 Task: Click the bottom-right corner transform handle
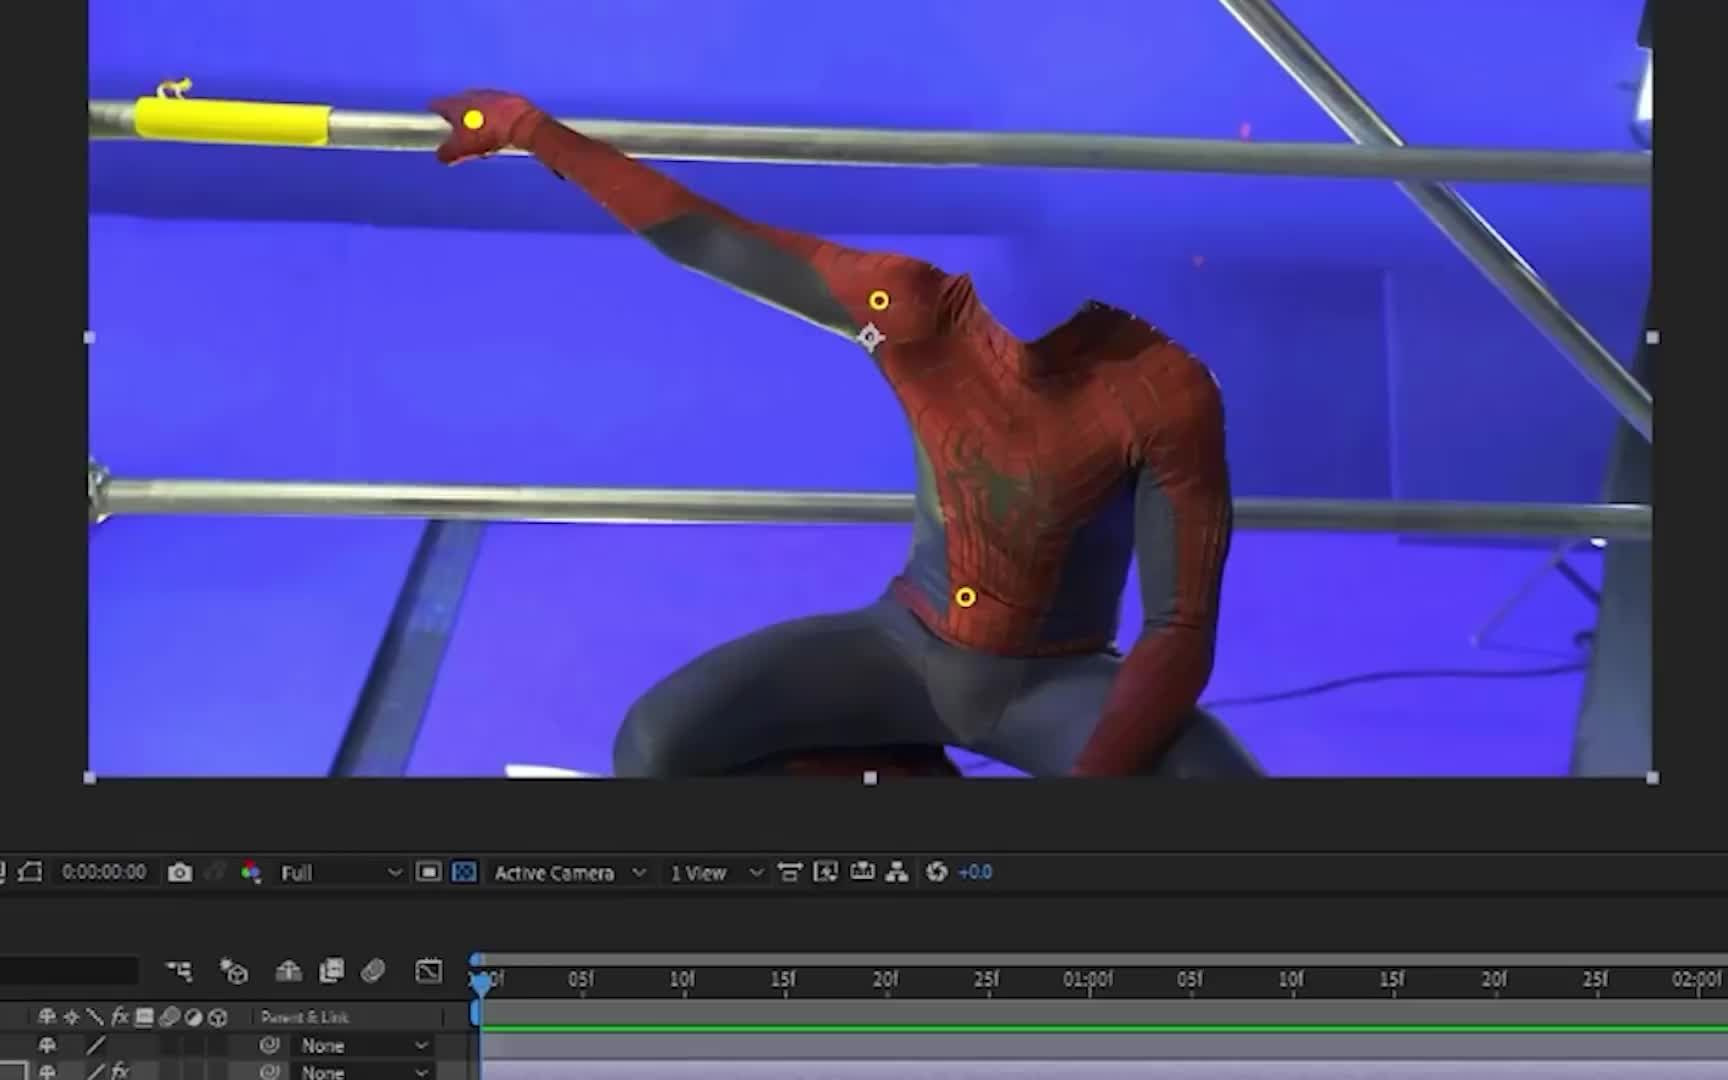(1652, 778)
